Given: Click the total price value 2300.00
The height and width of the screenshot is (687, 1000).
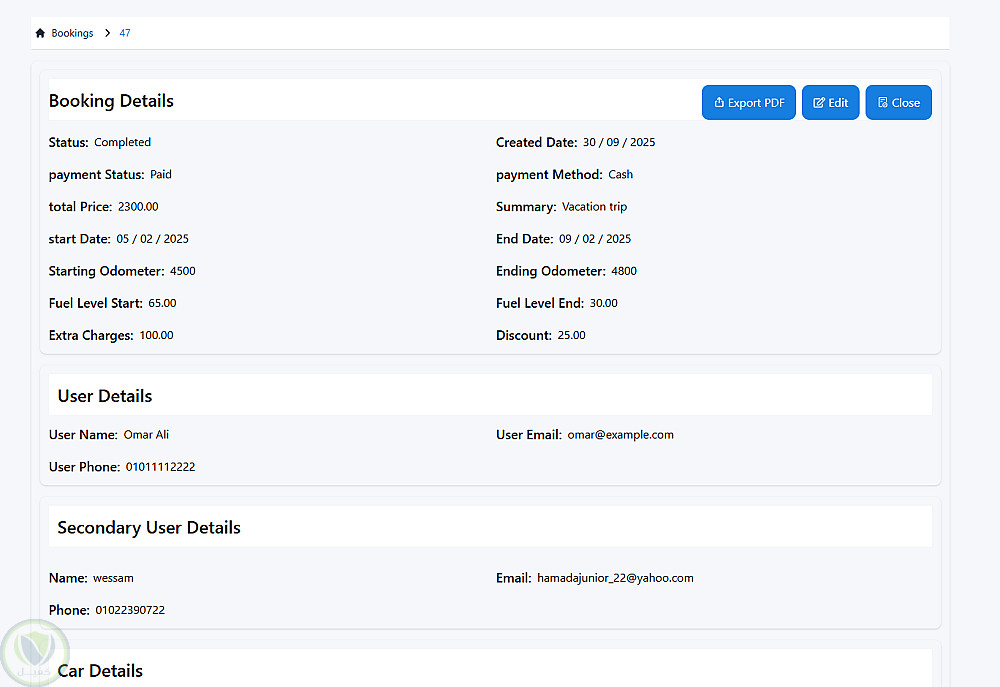Looking at the screenshot, I should [138, 207].
